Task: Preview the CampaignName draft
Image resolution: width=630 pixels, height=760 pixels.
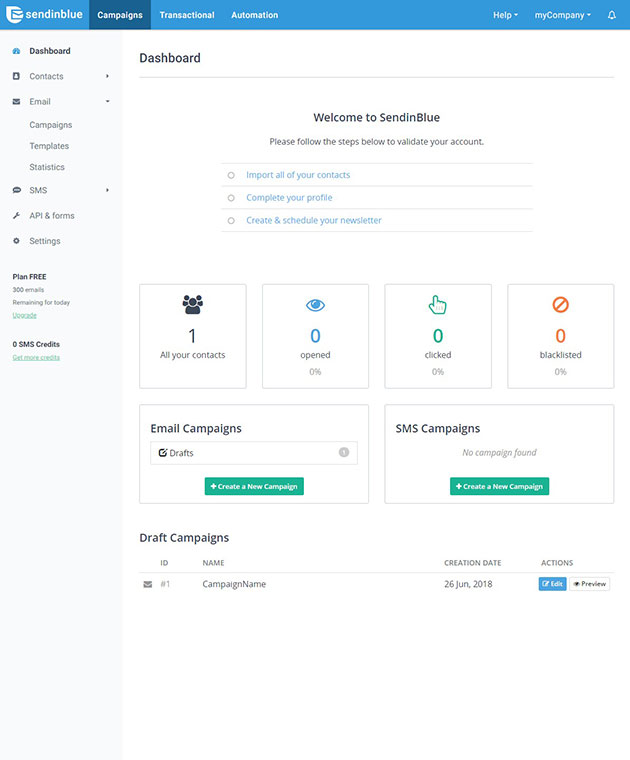Action: (589, 584)
